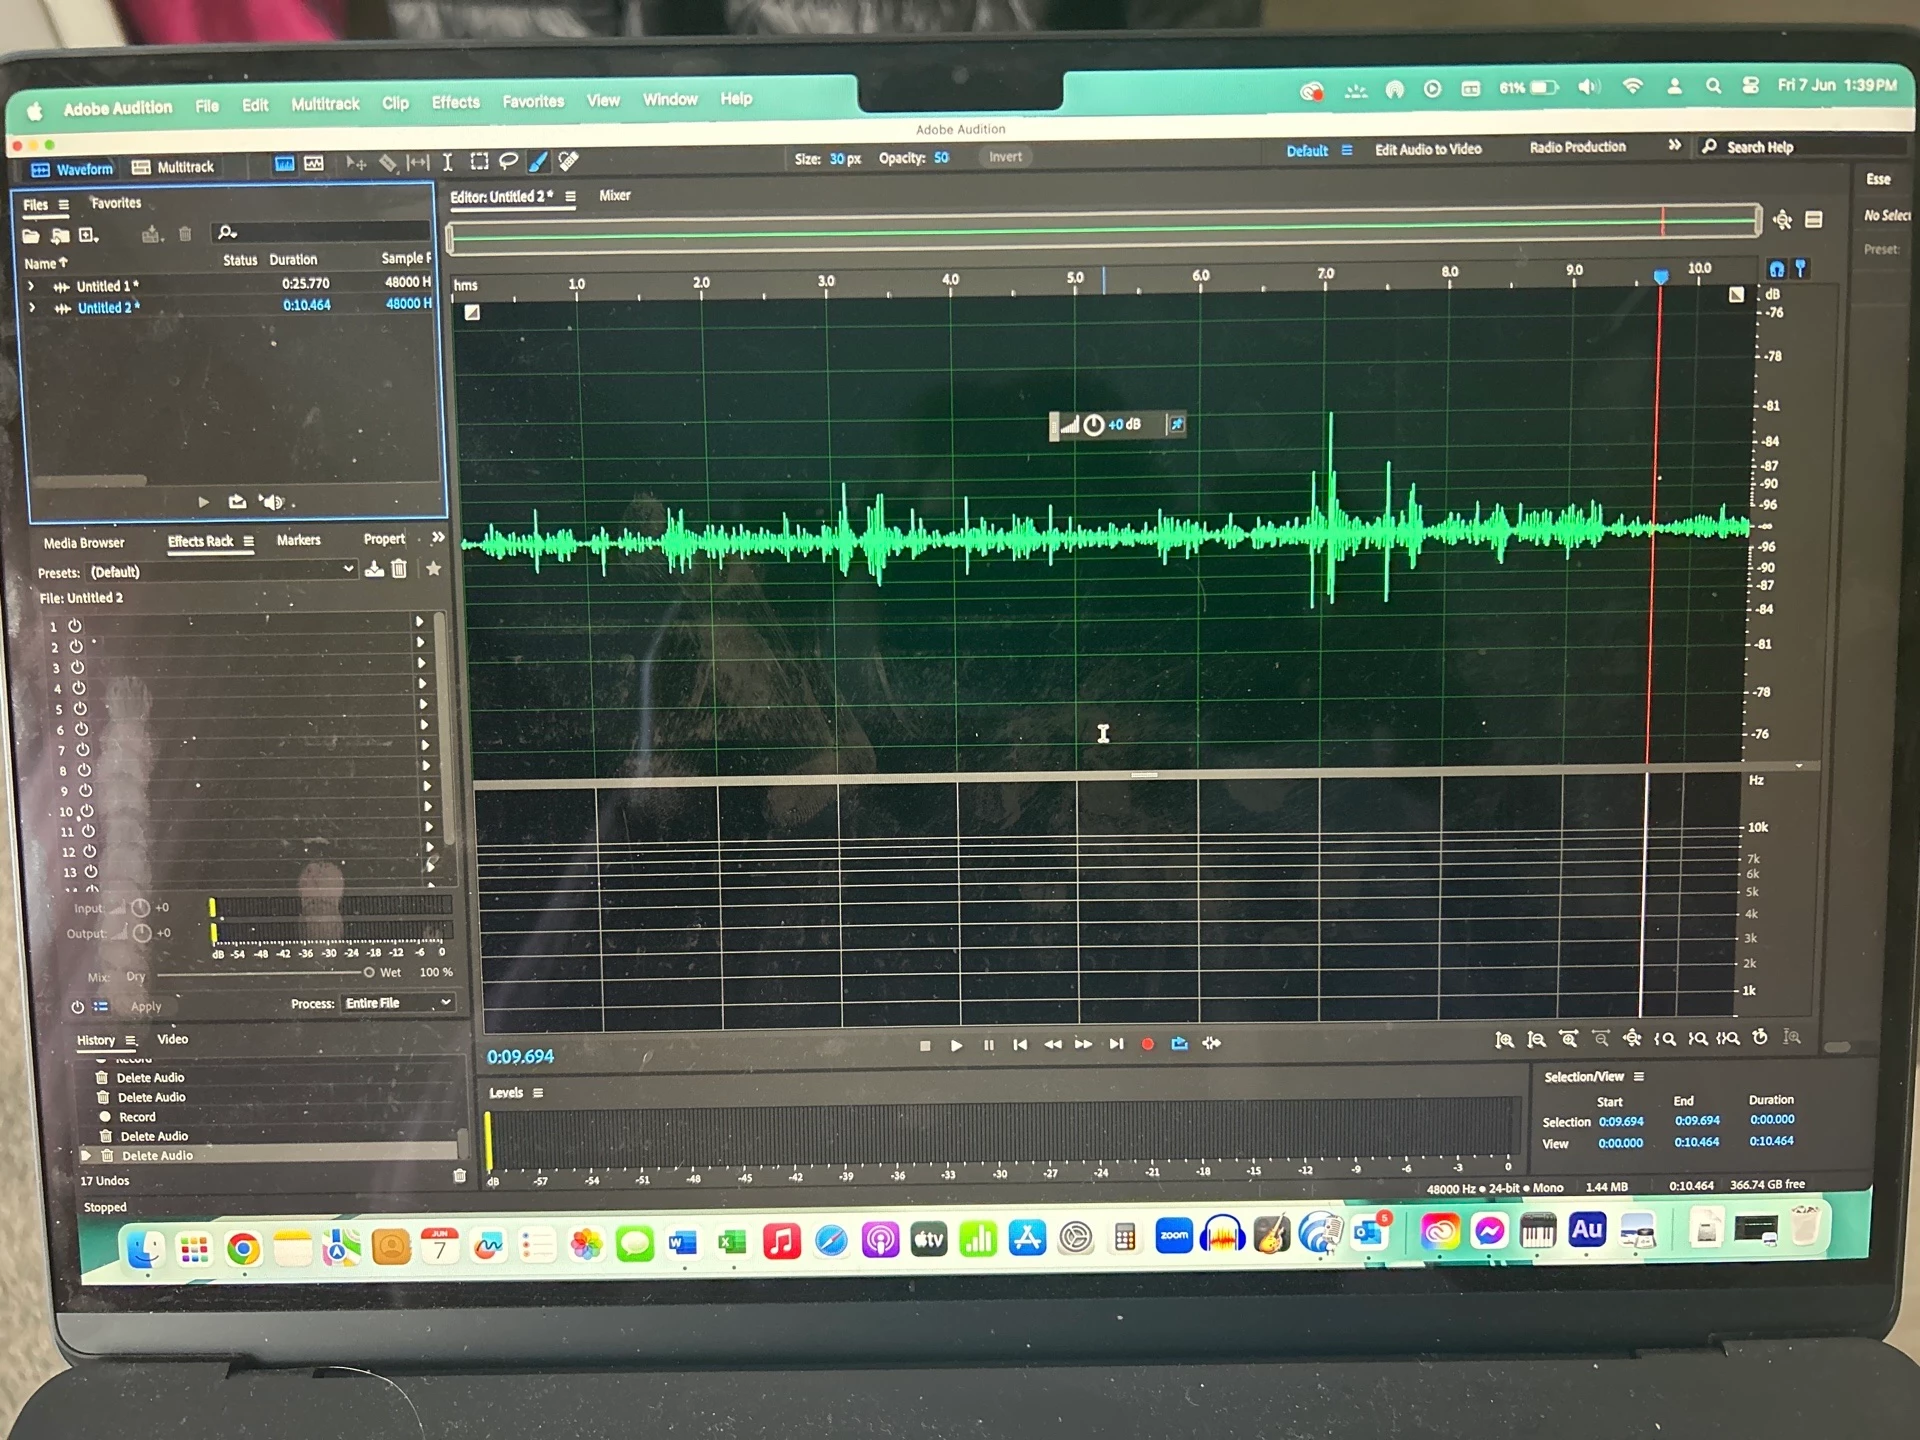Open the Process Entire File dropdown
The width and height of the screenshot is (1920, 1440).
(x=398, y=1003)
